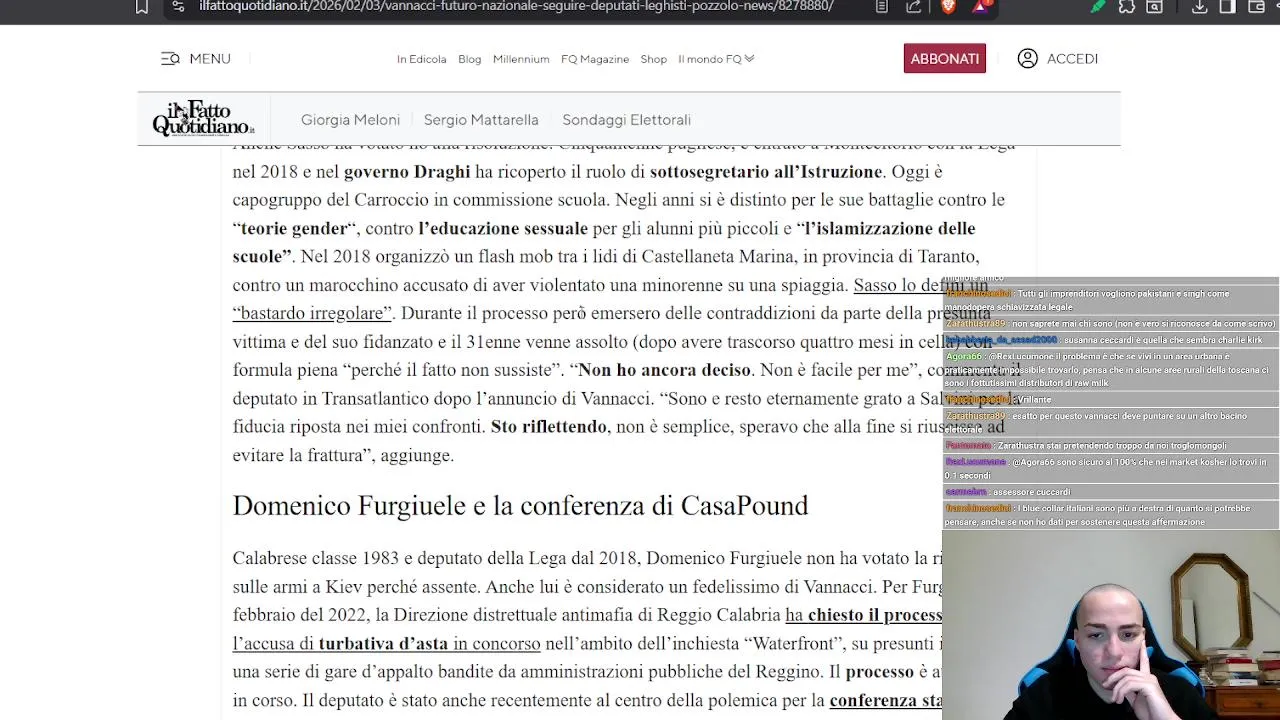Open the Blog section
The image size is (1280, 720).
coord(469,59)
